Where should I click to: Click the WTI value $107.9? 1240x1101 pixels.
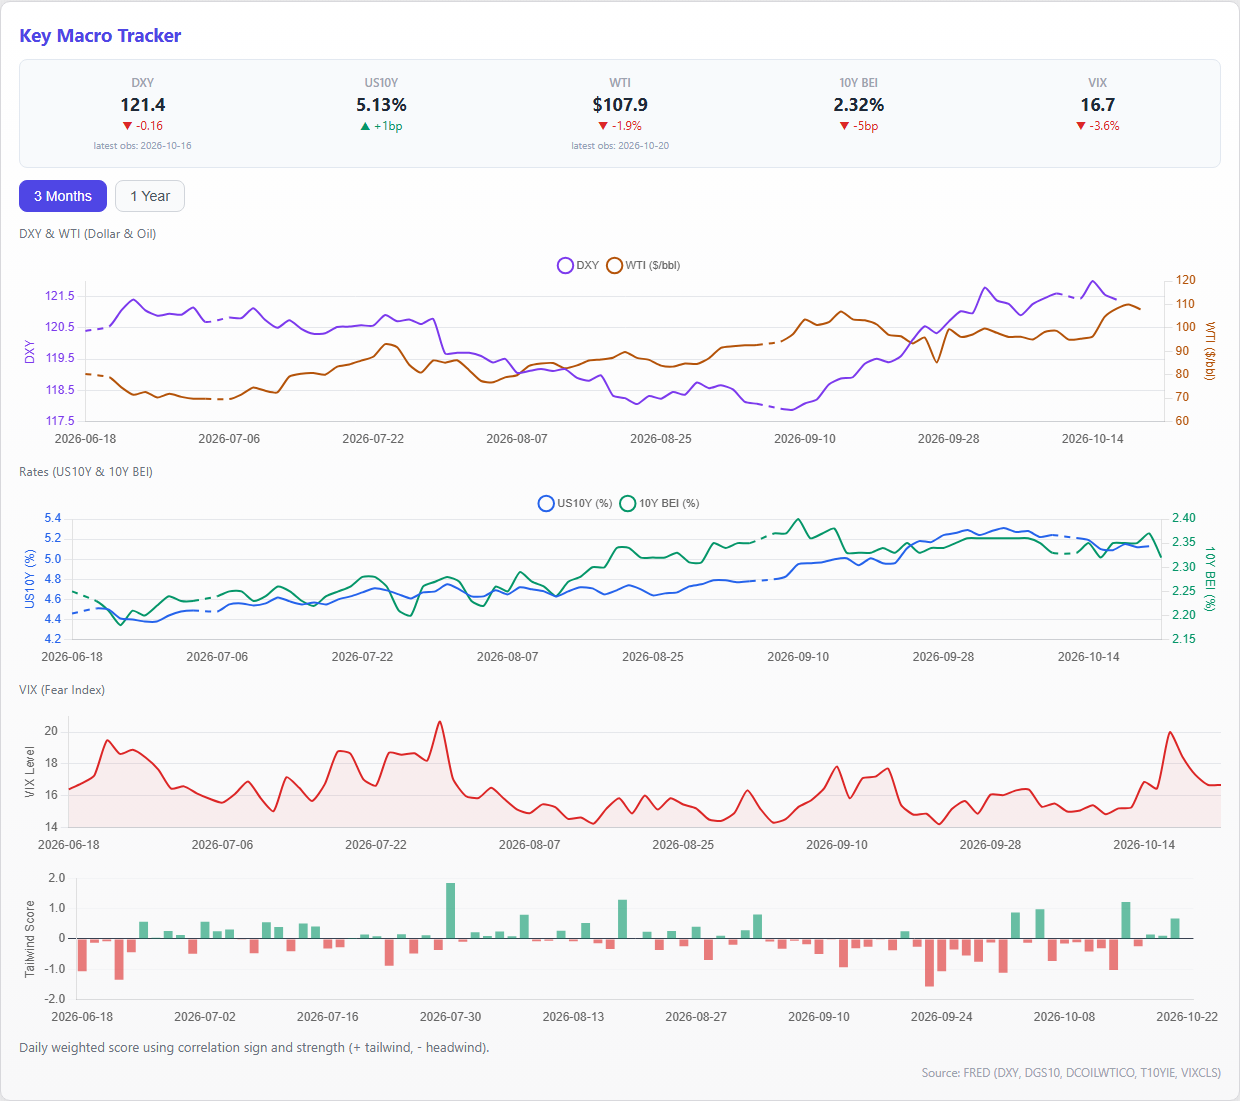[x=620, y=105]
